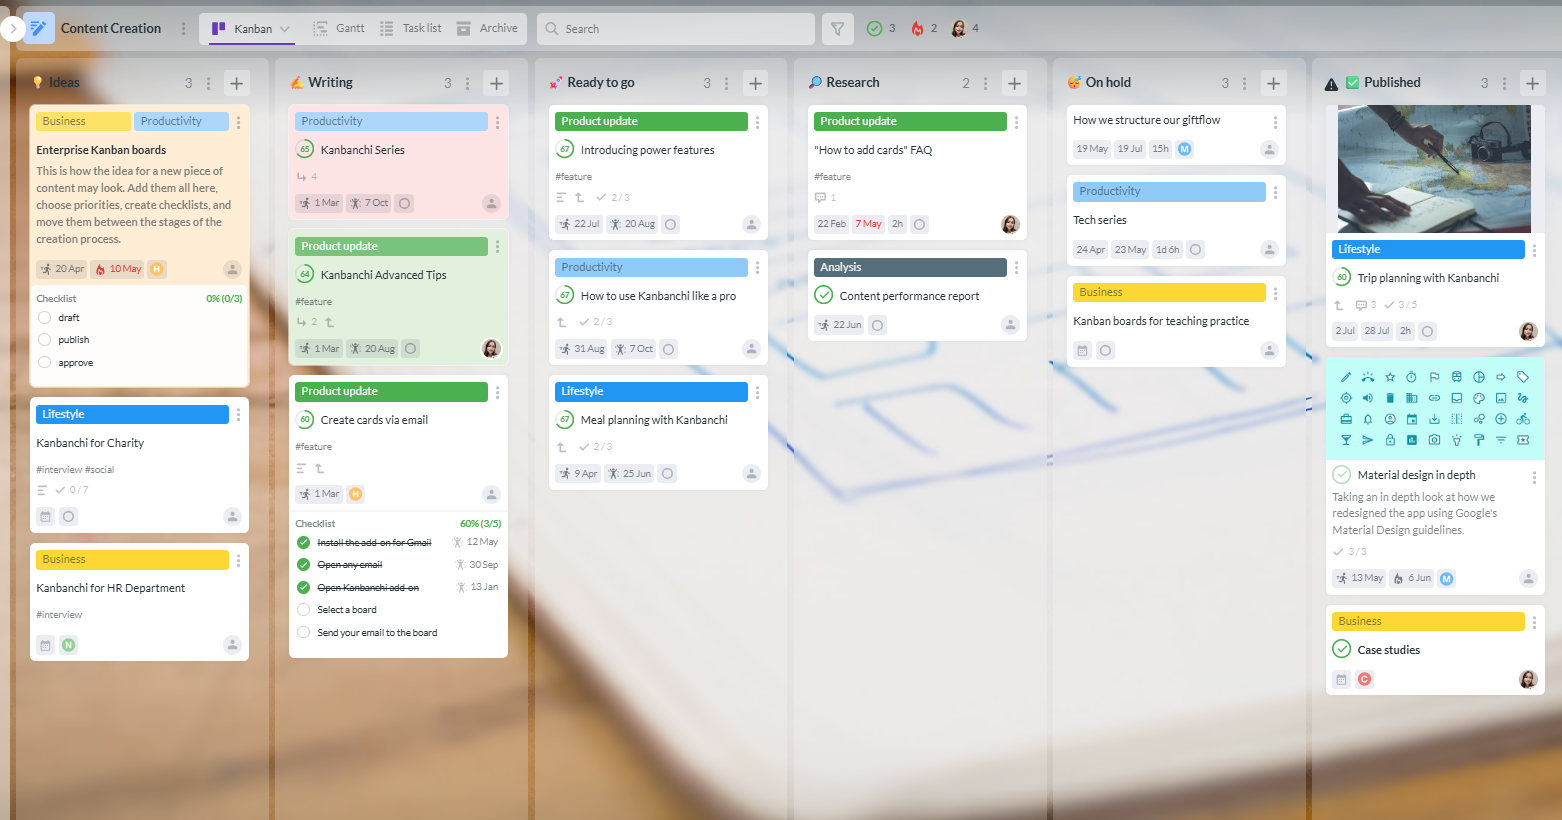Add a card to Ideas list
This screenshot has width=1562, height=820.
click(x=236, y=83)
